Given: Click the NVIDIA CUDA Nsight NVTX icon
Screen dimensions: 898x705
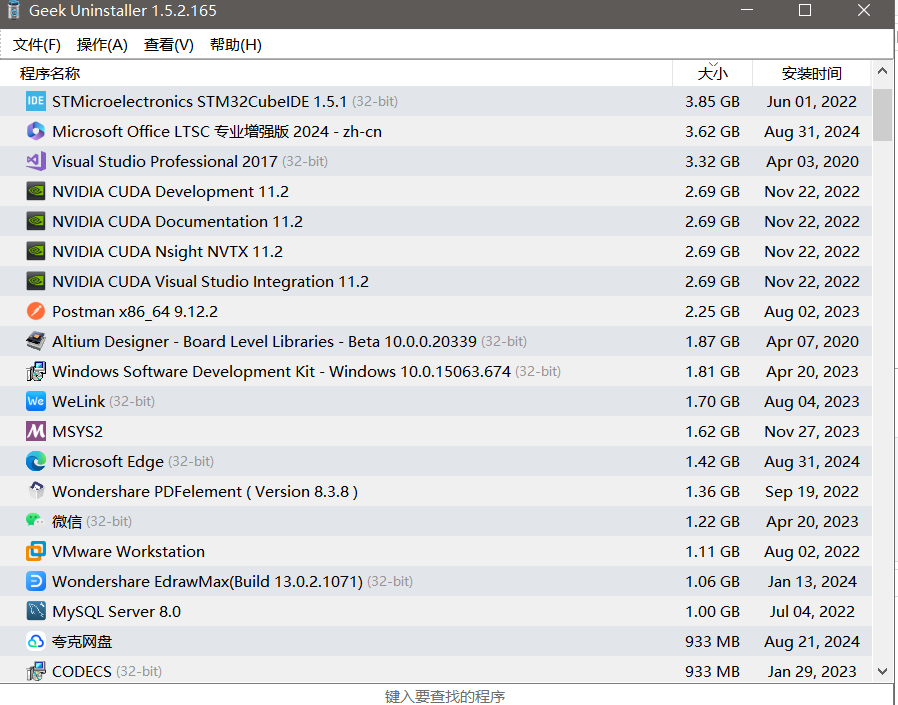Looking at the screenshot, I should [x=36, y=251].
